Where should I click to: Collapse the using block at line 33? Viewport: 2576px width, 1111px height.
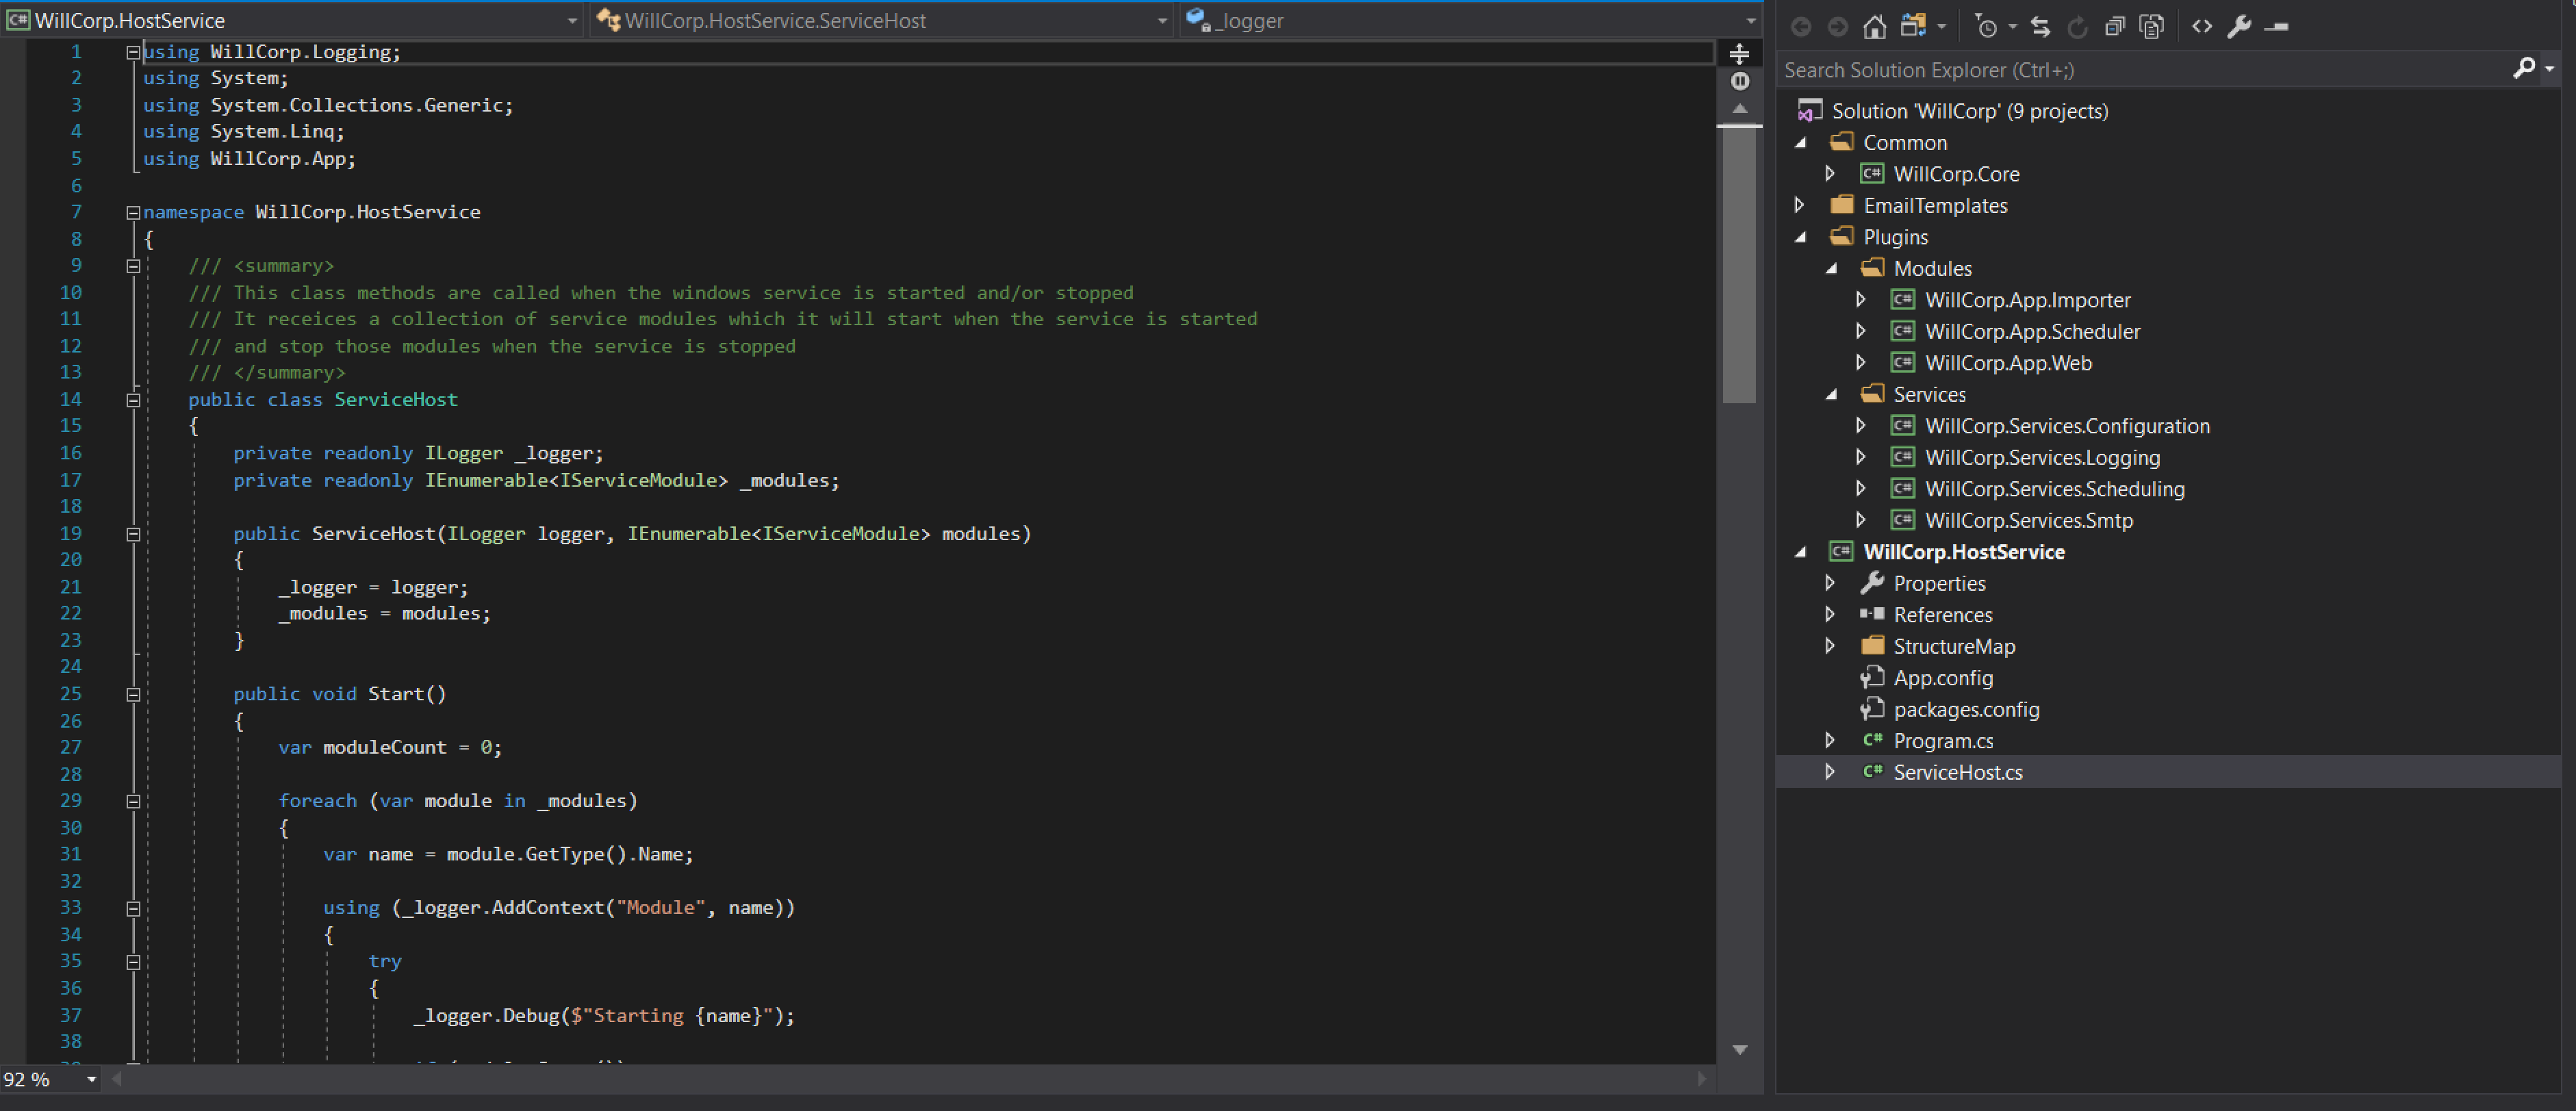pyautogui.click(x=133, y=908)
